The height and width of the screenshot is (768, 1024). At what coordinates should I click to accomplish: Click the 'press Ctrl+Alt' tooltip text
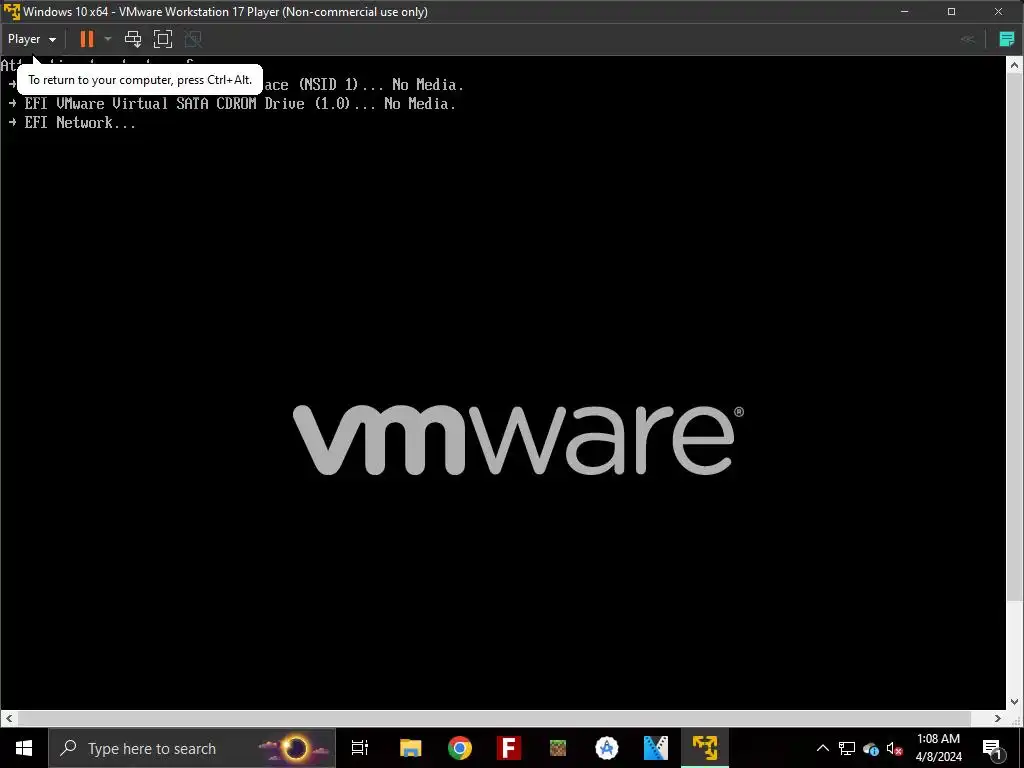pyautogui.click(x=140, y=80)
